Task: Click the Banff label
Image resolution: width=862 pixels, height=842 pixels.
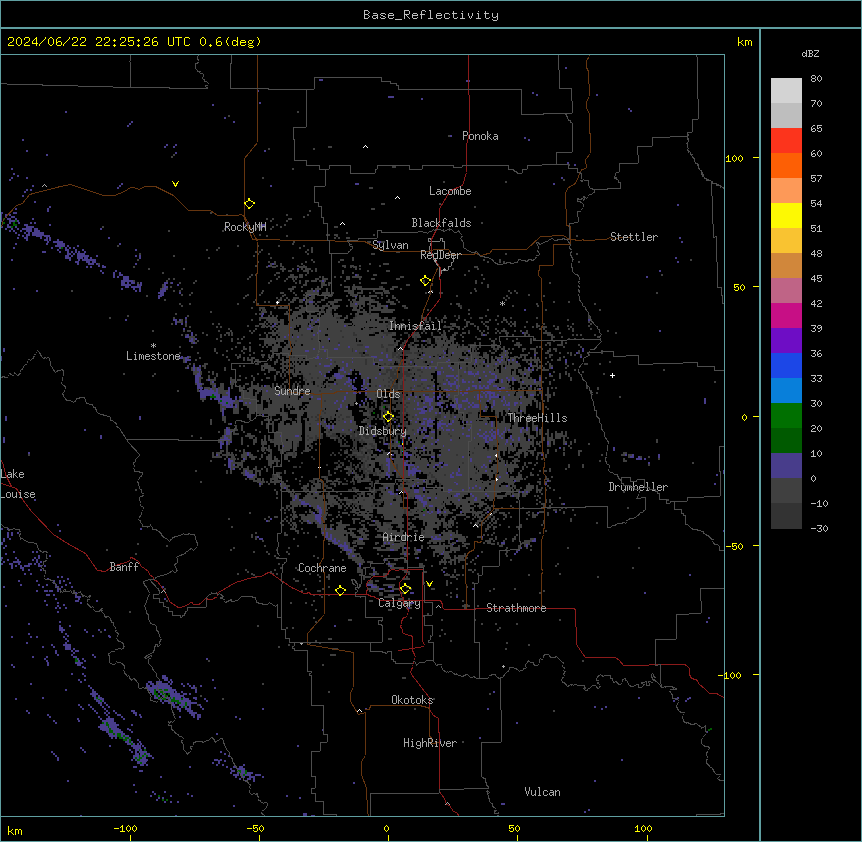Action: [x=124, y=567]
